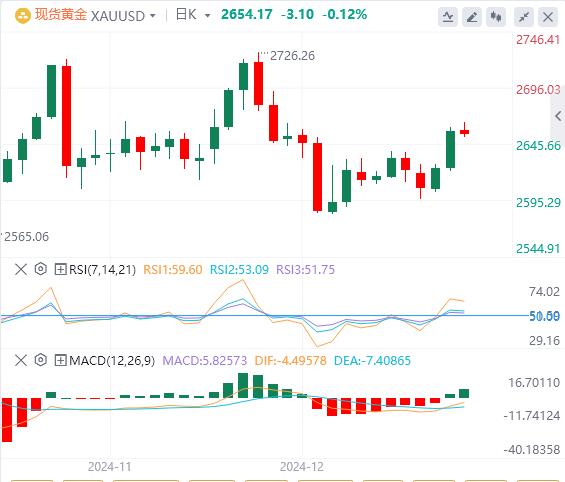Remove the RSI indicator panel
Image resolution: width=565 pixels, height=482 pixels.
click(x=21, y=269)
